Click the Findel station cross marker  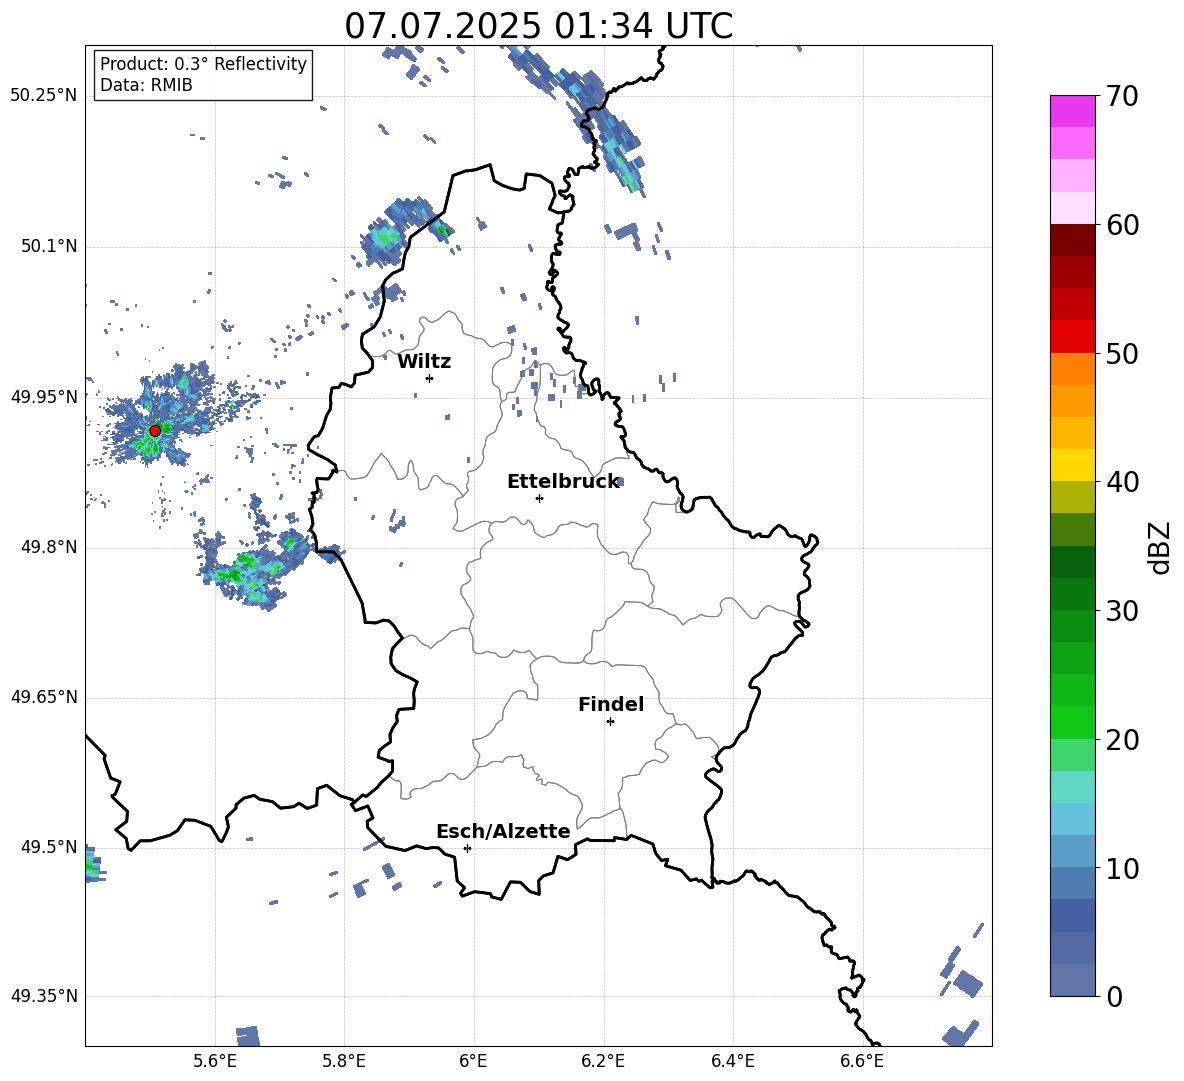610,722
